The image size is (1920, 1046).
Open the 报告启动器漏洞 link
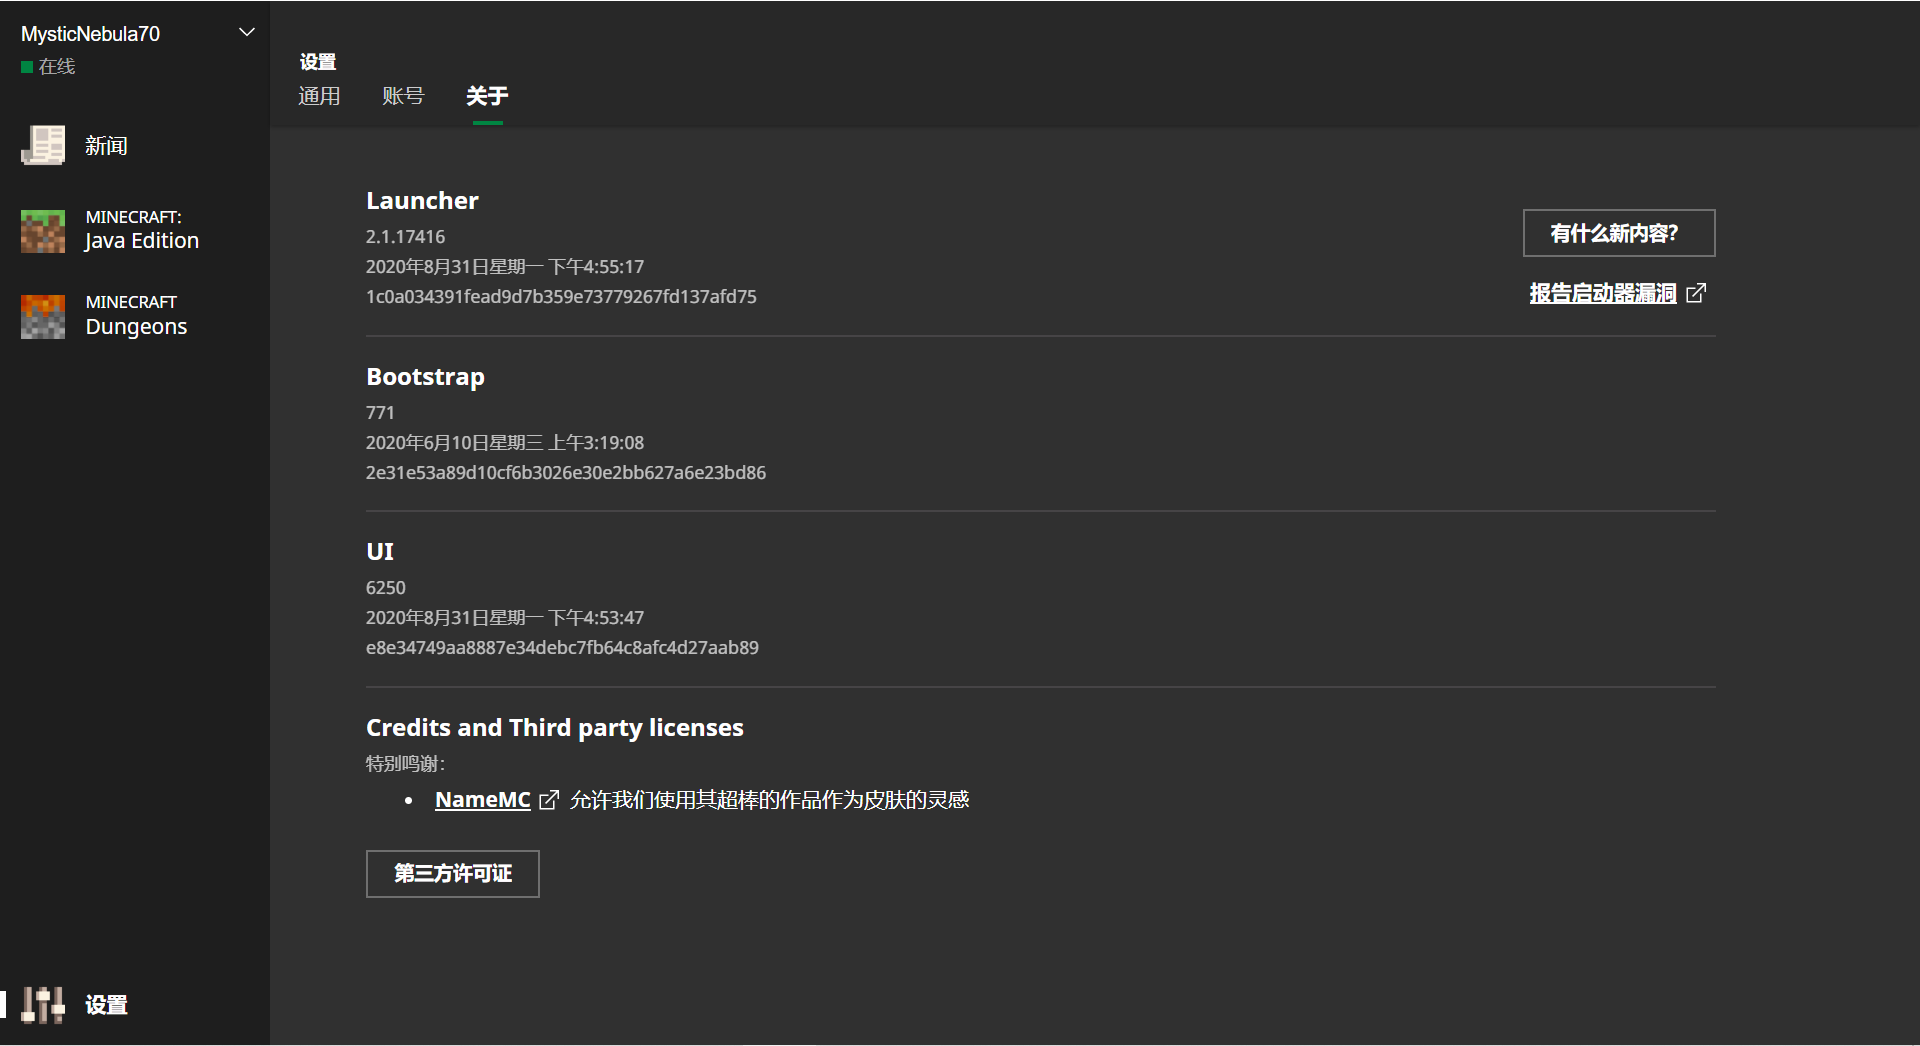1602,293
